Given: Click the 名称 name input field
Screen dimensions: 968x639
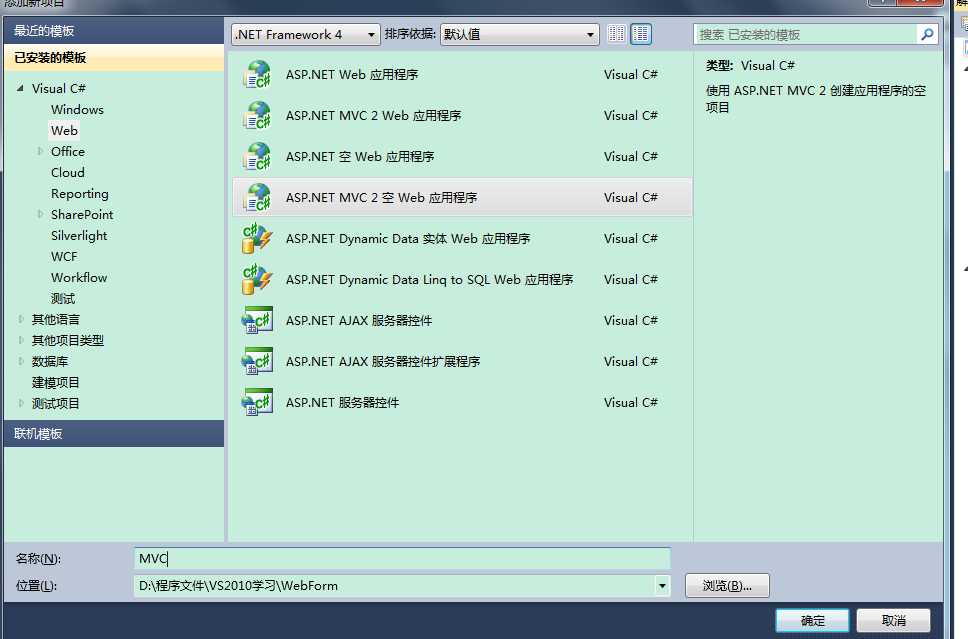Looking at the screenshot, I should pos(402,558).
